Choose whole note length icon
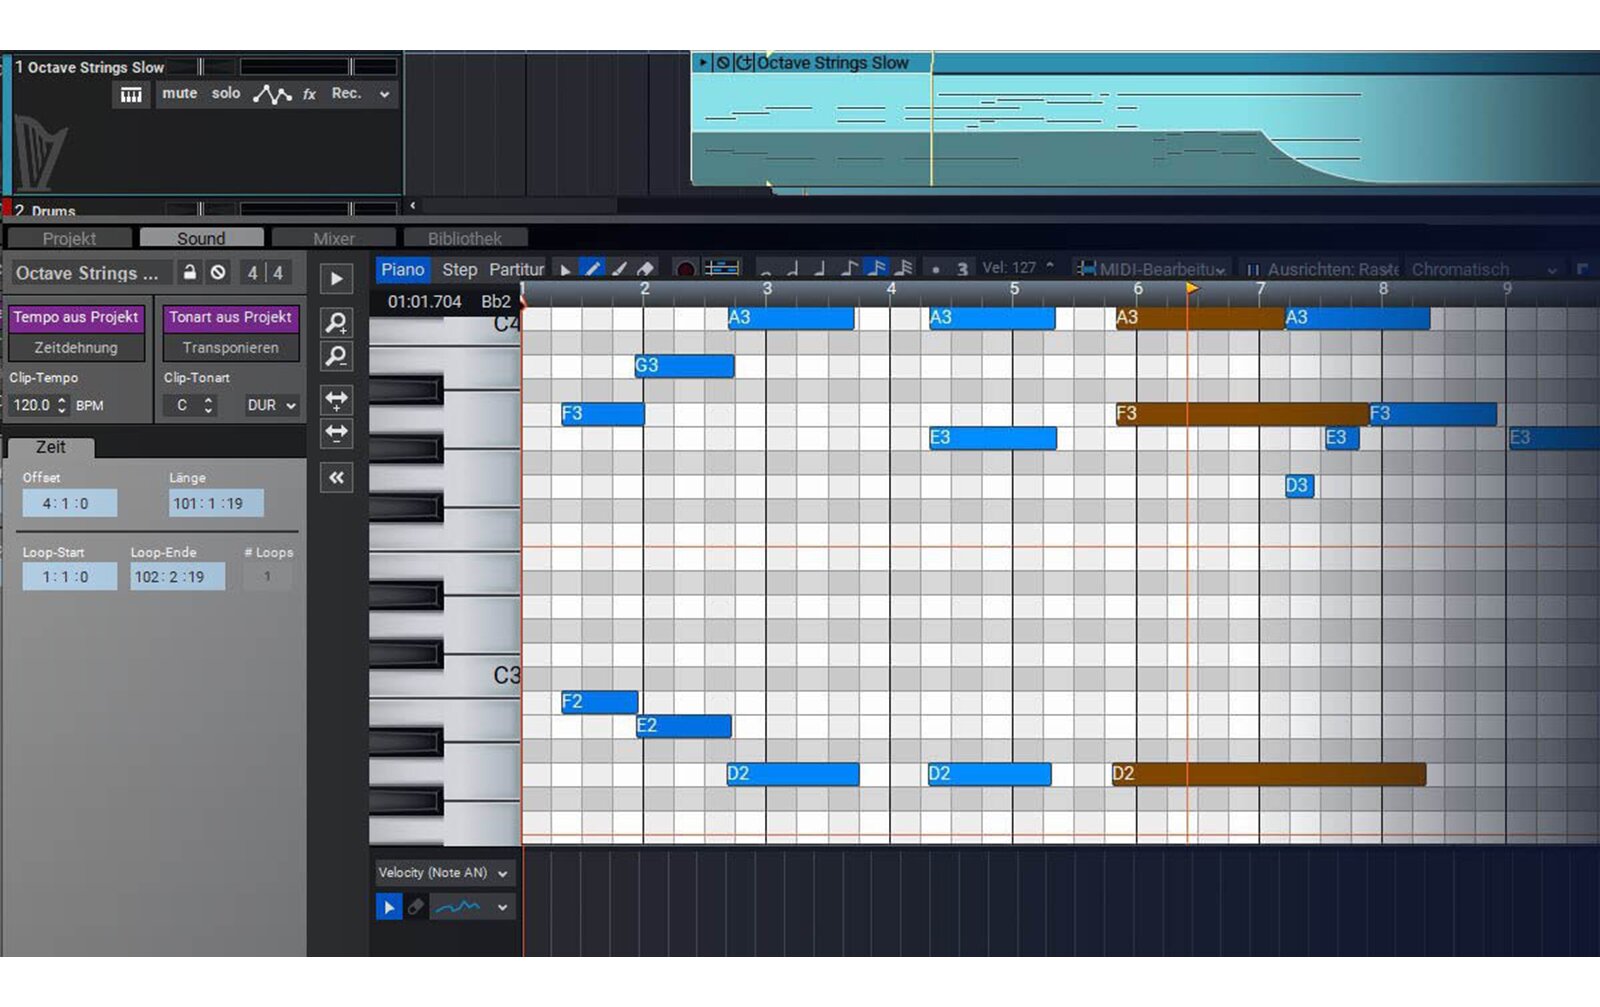This screenshot has width=1600, height=1007. tap(765, 270)
